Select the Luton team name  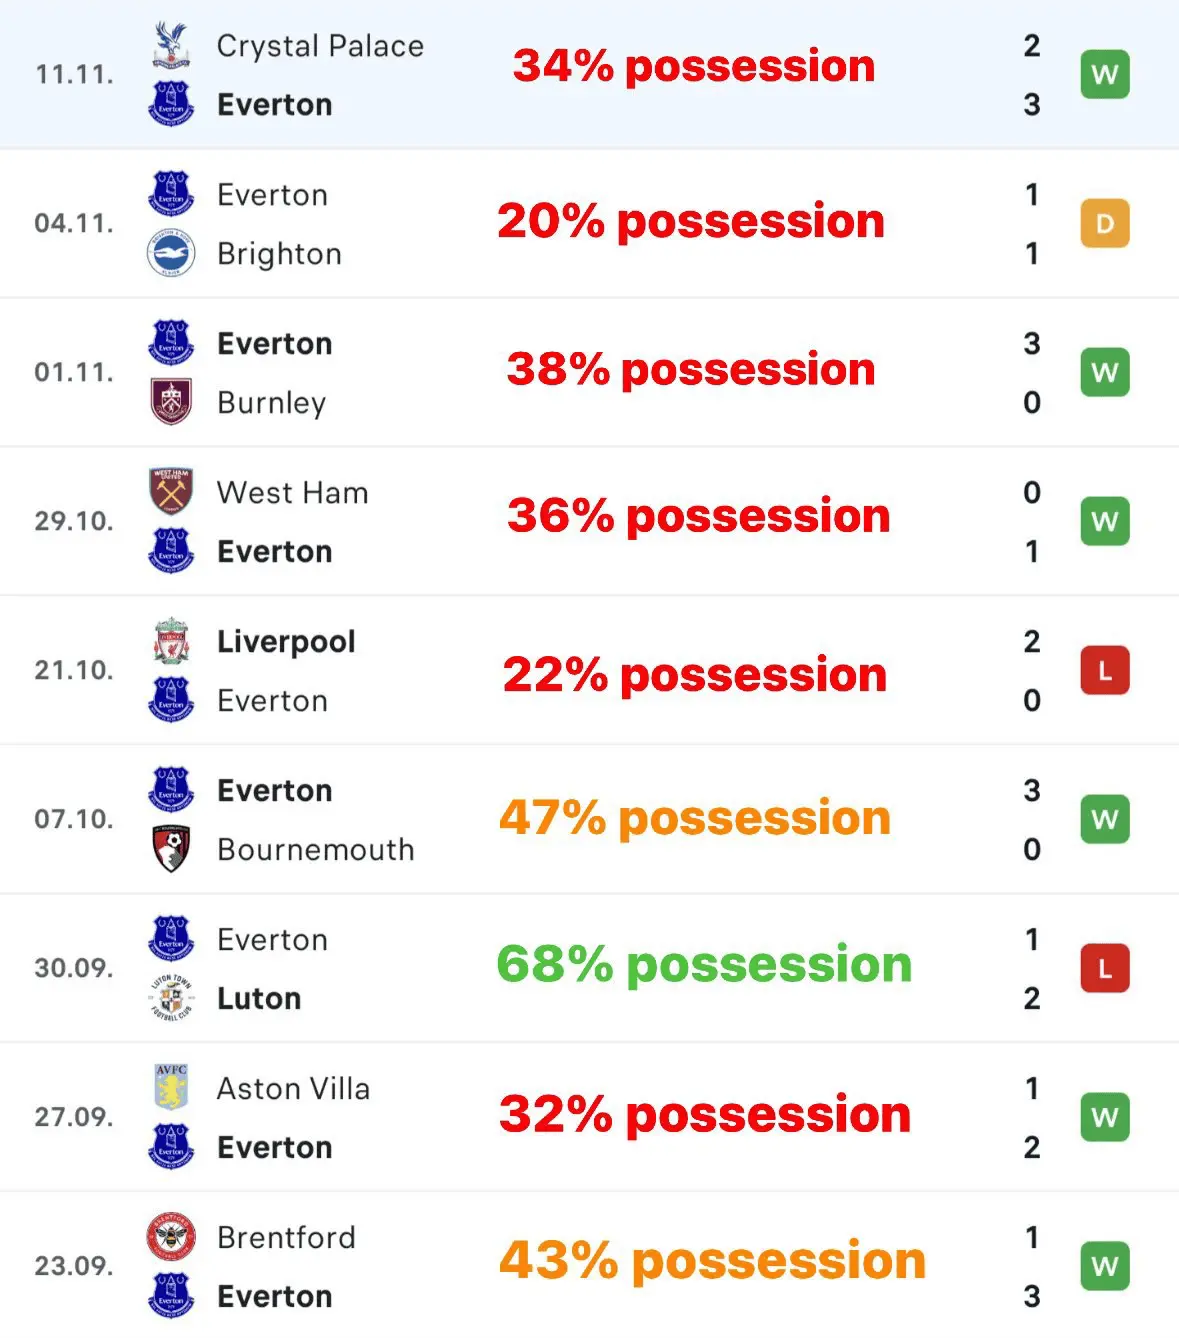[259, 998]
